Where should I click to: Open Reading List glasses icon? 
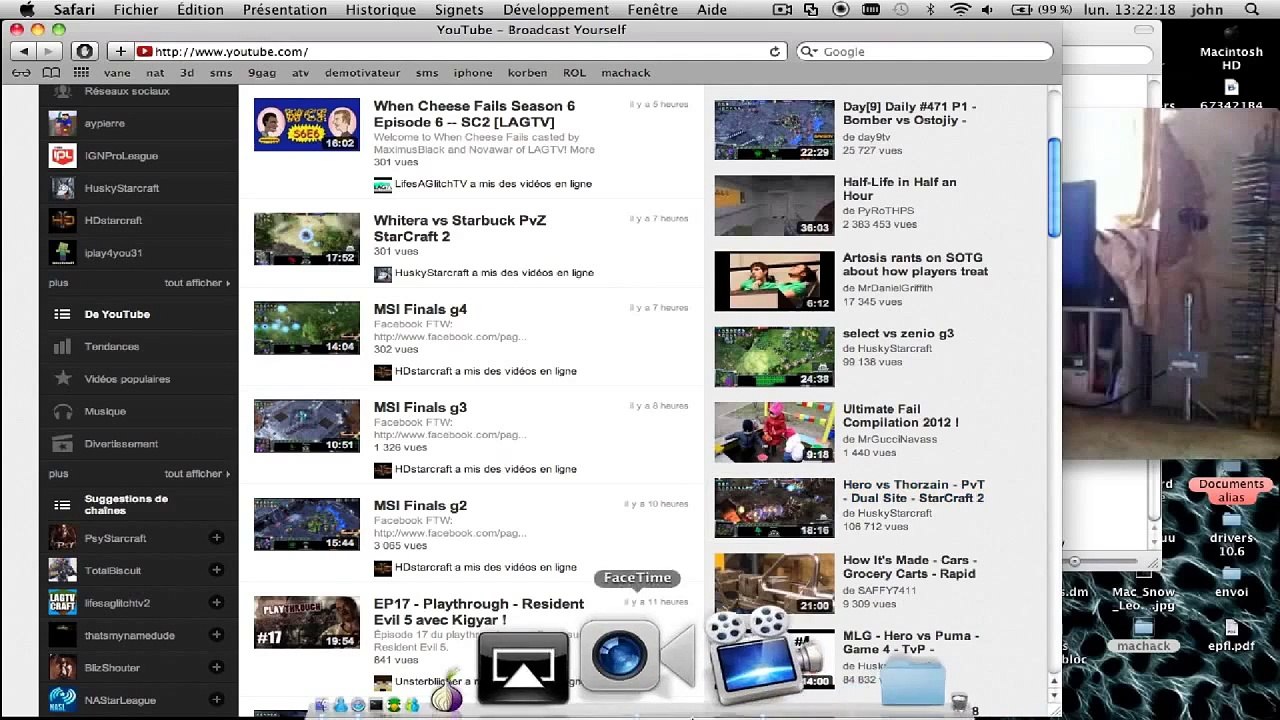click(21, 73)
